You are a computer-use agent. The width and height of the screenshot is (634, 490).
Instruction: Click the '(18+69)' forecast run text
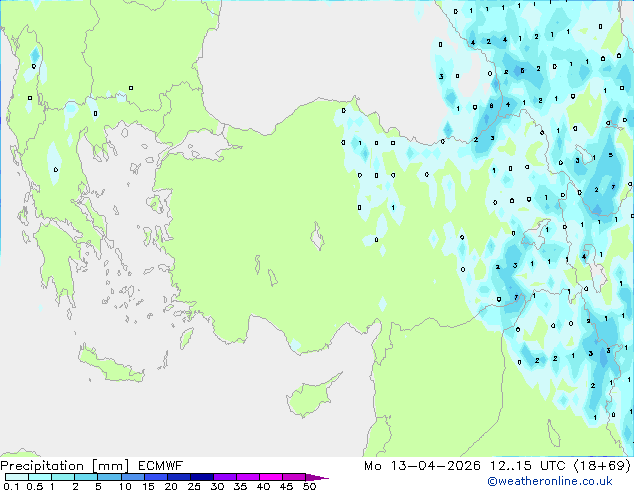coord(602,466)
